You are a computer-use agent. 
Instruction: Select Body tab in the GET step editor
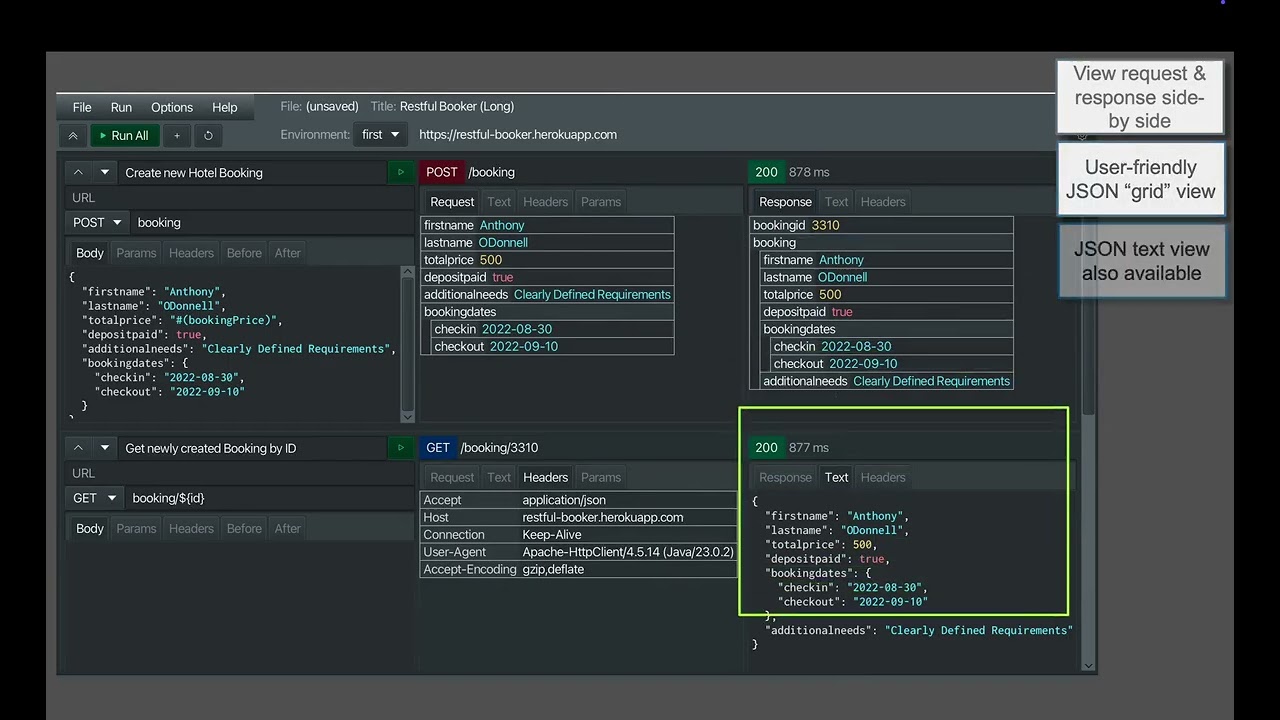click(90, 528)
